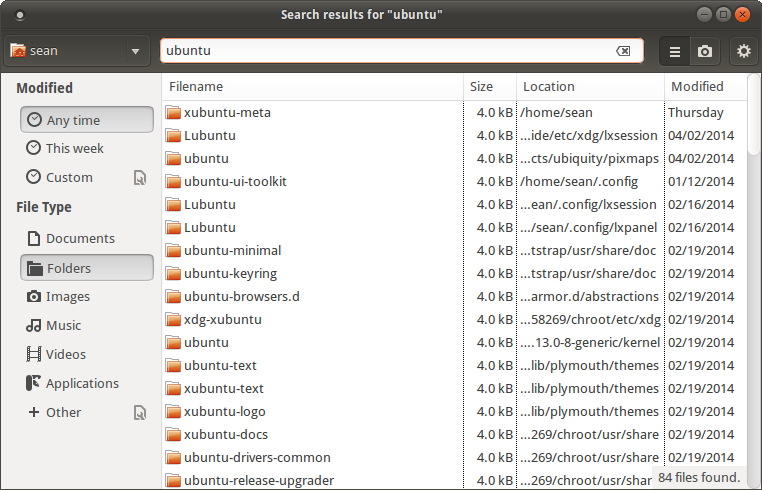Click the xubuntu-meta folder icon
762x490 pixels.
pos(173,112)
